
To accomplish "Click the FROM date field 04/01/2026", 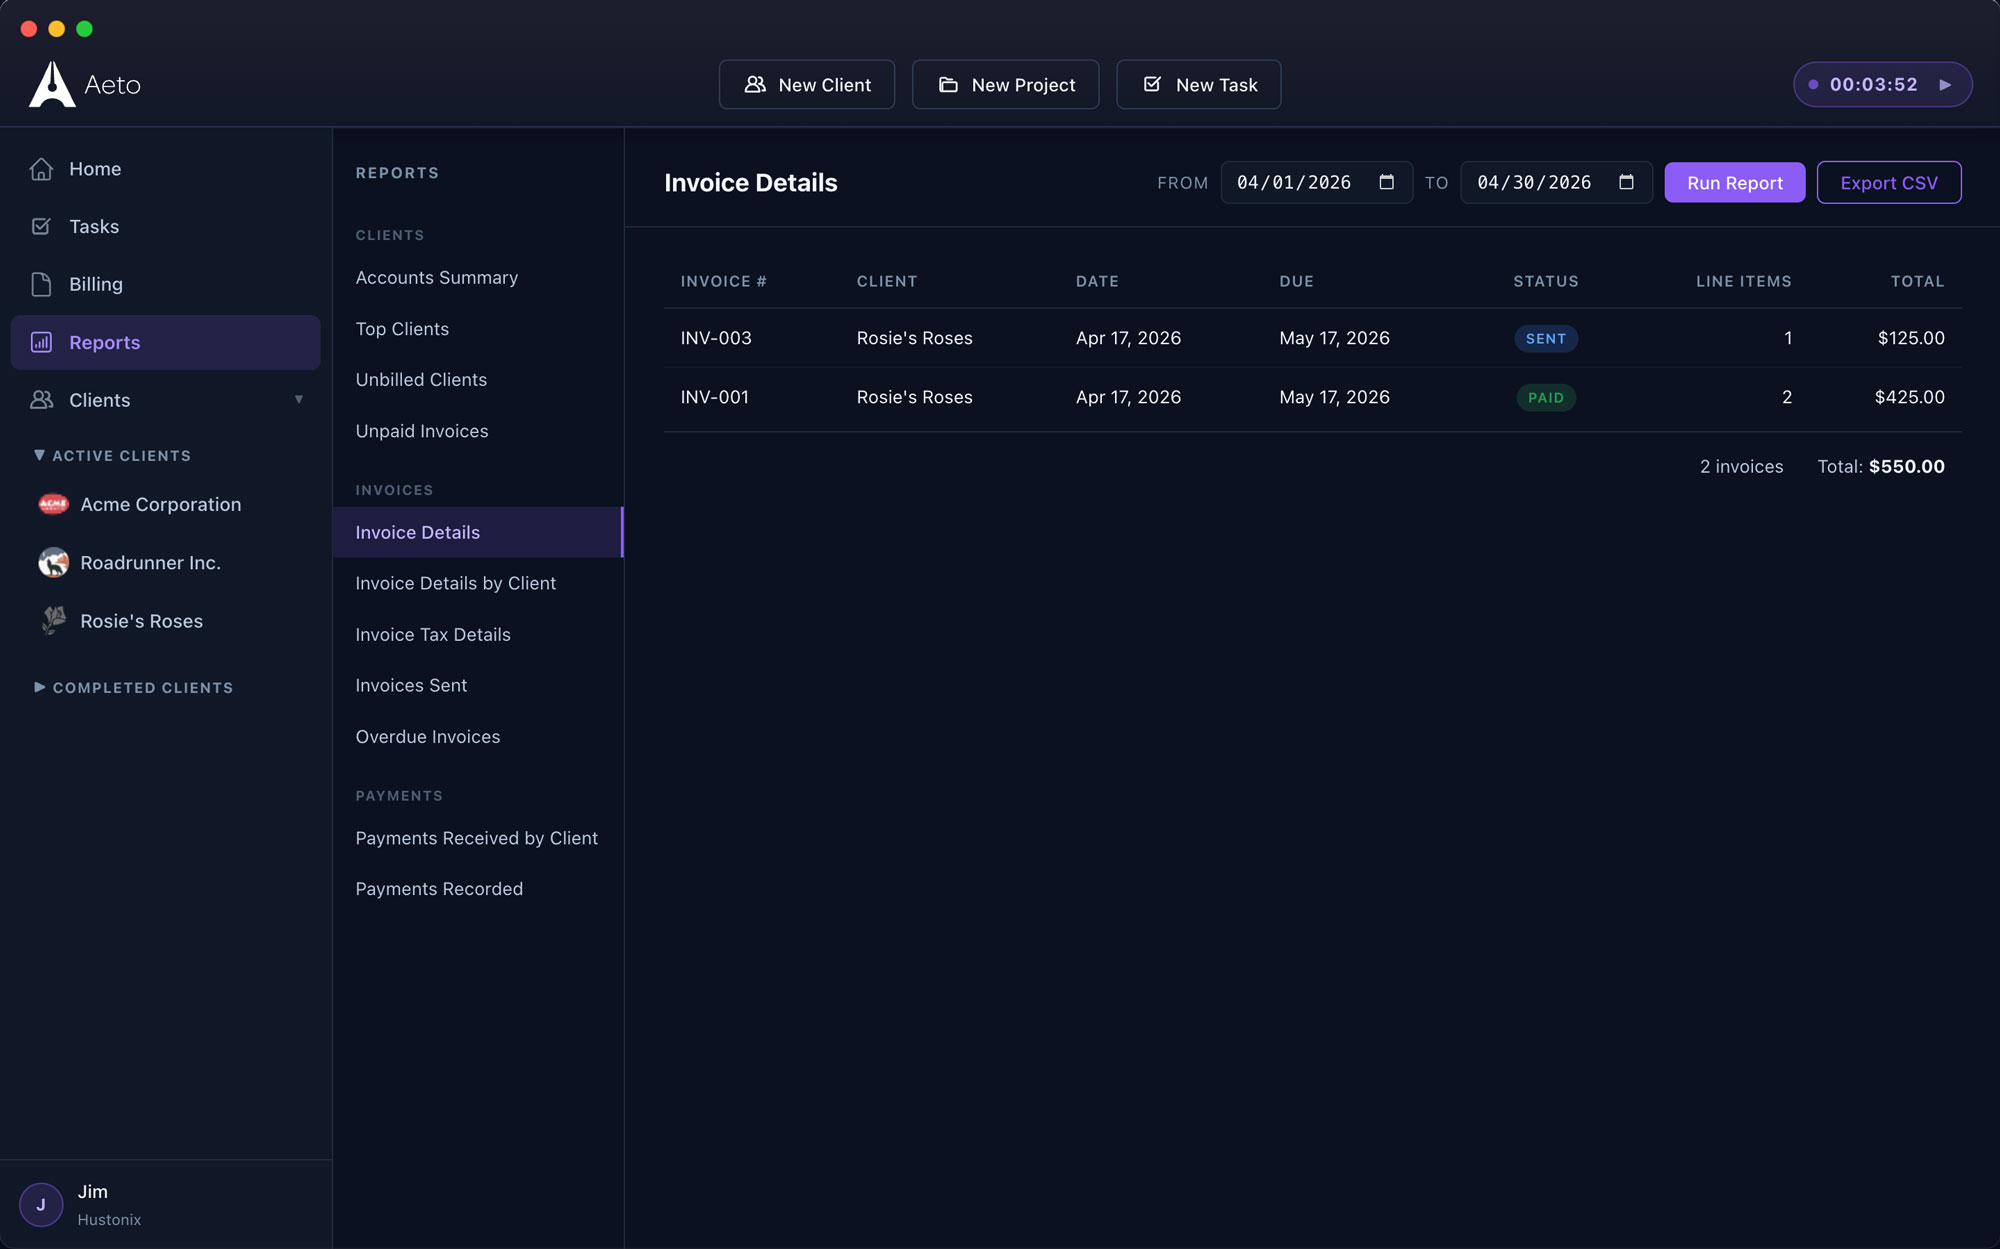I will coord(1316,182).
